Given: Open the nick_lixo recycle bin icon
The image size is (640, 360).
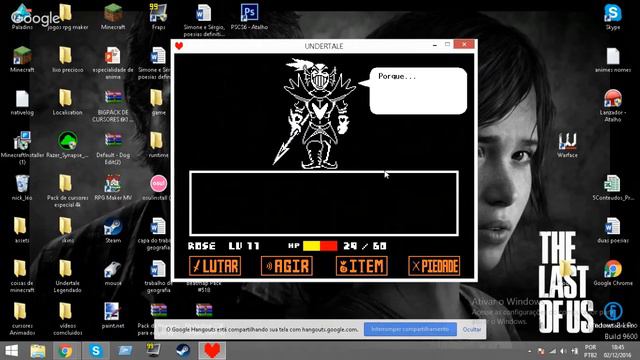Looking at the screenshot, I should pos(22,188).
